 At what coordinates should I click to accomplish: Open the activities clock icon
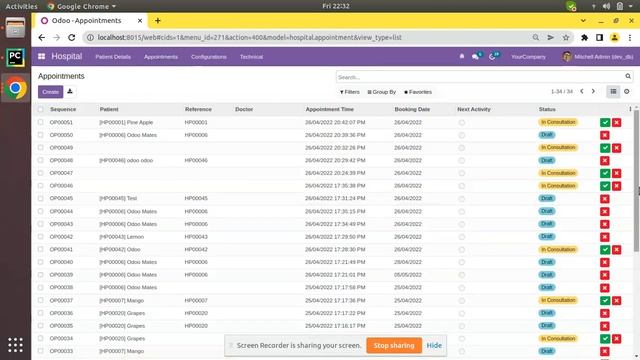493,56
